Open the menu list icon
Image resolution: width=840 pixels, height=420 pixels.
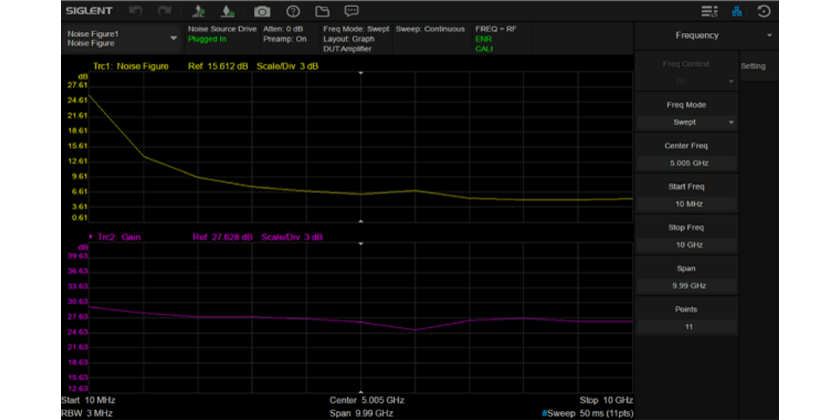(x=709, y=11)
